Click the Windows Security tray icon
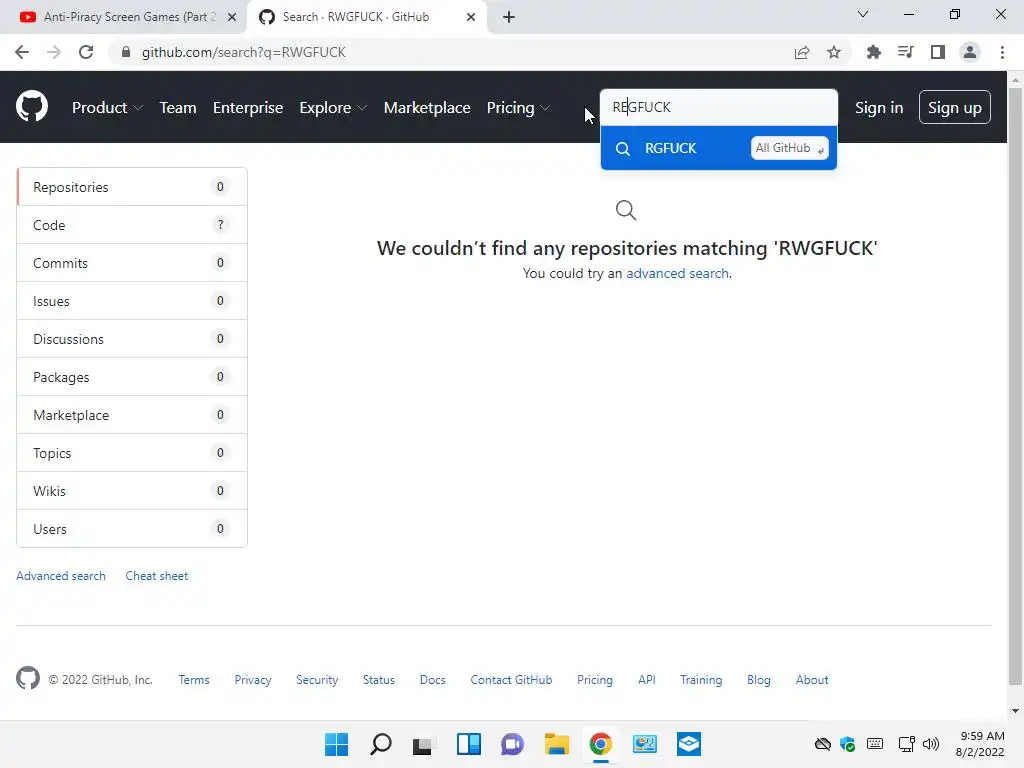Image resolution: width=1024 pixels, height=768 pixels. tap(848, 744)
